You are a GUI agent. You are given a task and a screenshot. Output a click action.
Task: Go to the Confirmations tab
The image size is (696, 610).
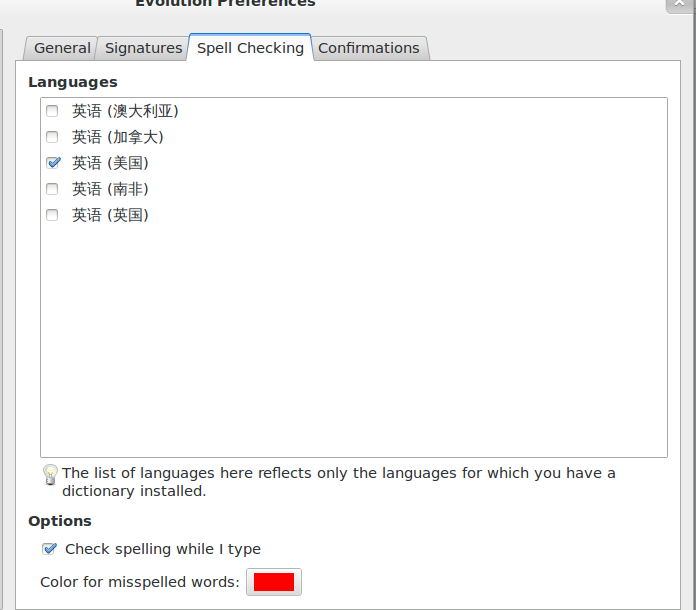click(x=368, y=48)
